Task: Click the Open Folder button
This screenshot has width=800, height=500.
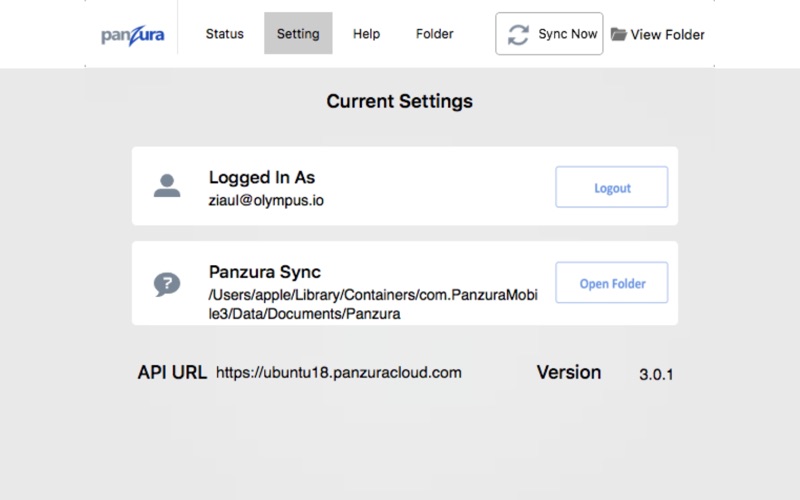Action: (x=612, y=283)
